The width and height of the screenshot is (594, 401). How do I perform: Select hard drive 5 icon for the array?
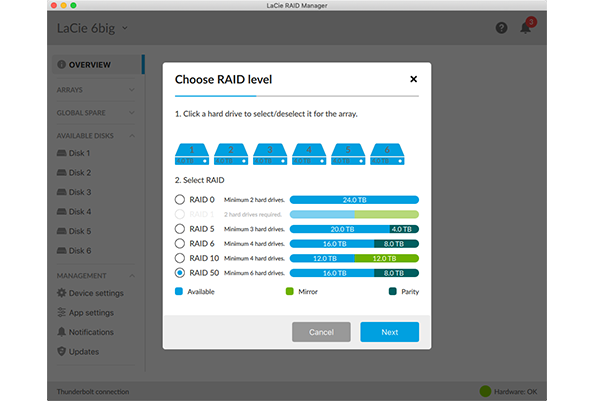coord(348,154)
